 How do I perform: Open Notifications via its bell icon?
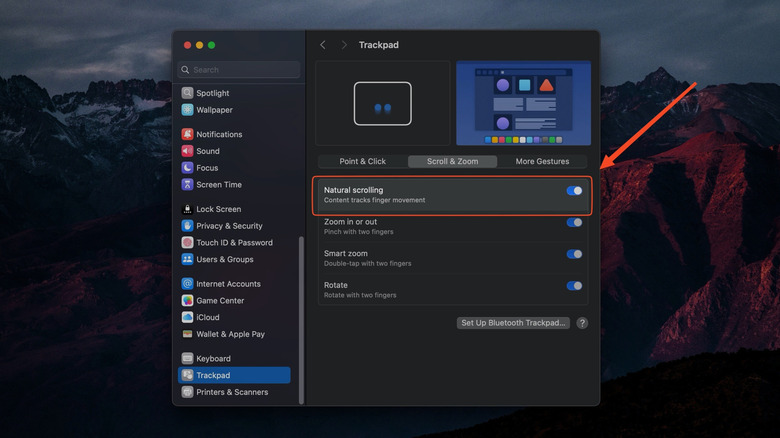pos(187,134)
